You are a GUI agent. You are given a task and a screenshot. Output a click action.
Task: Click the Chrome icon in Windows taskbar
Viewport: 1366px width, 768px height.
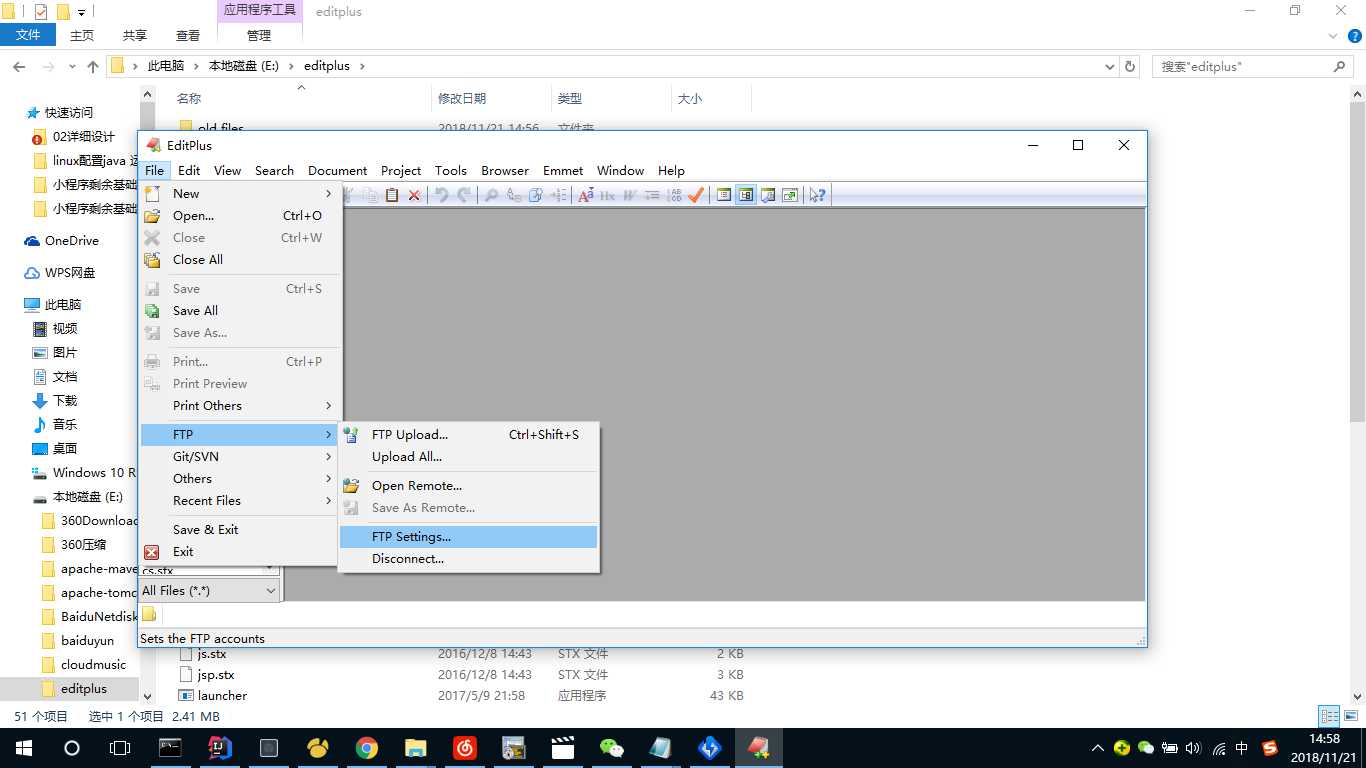click(367, 747)
